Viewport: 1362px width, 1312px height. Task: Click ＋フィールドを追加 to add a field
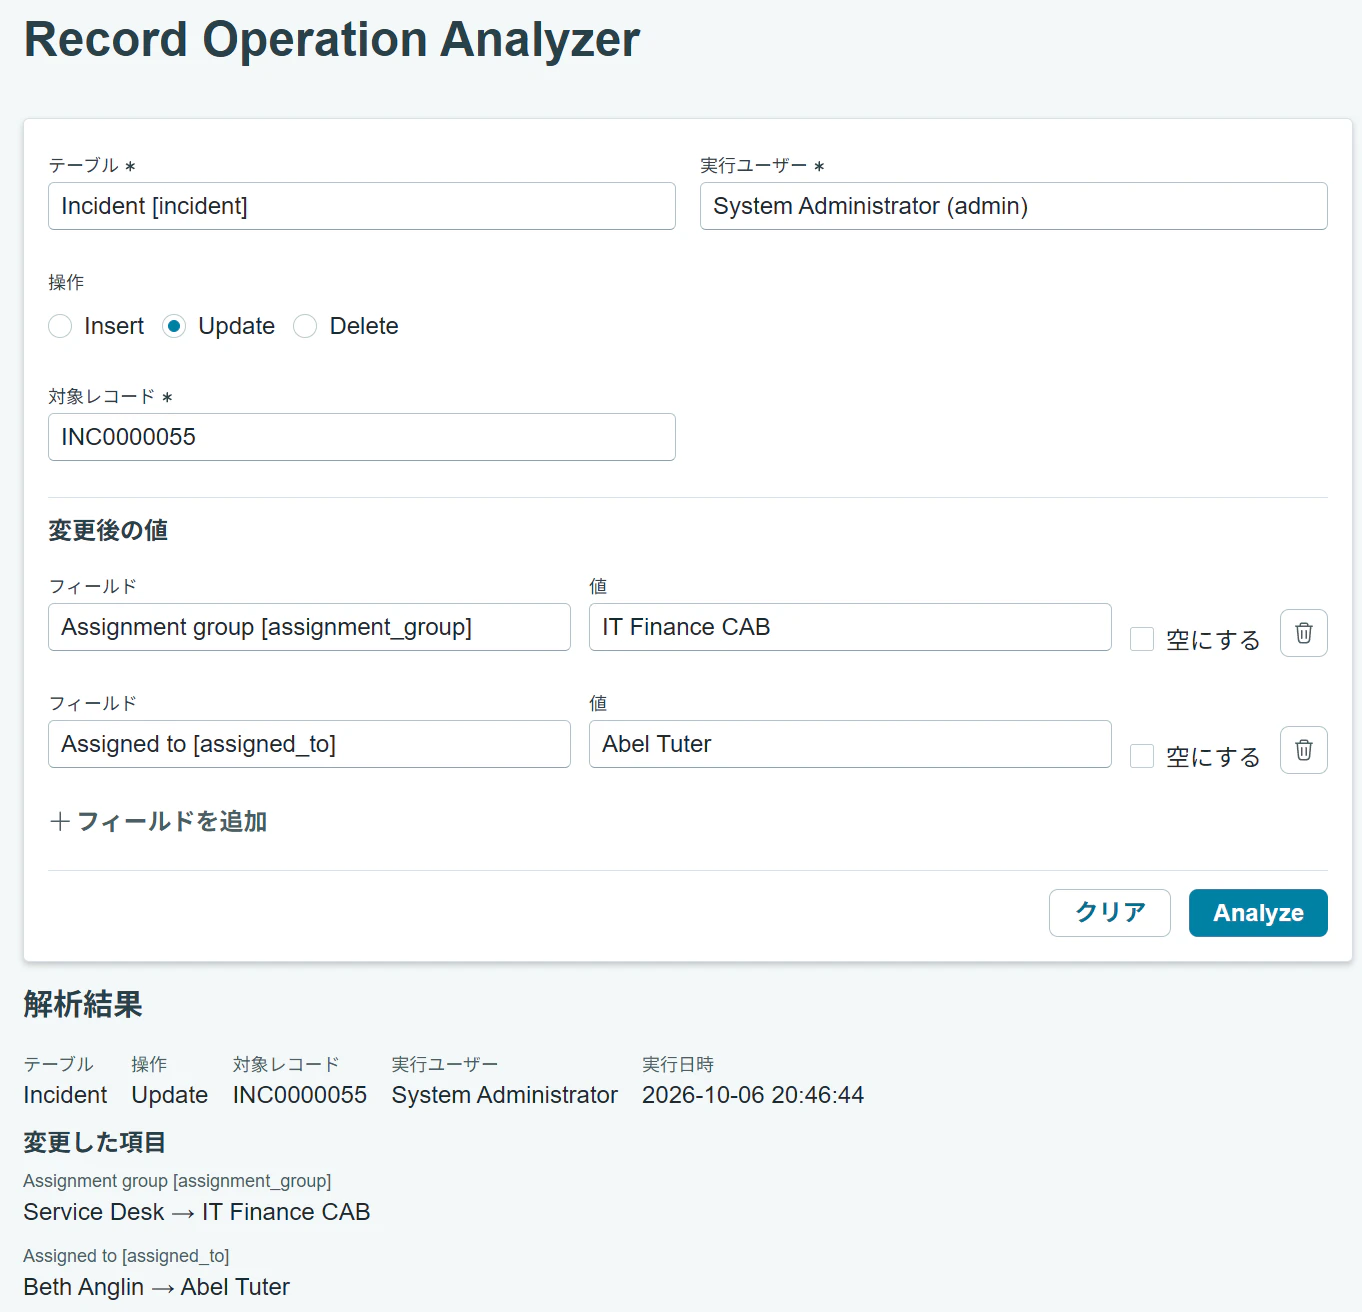(x=158, y=821)
